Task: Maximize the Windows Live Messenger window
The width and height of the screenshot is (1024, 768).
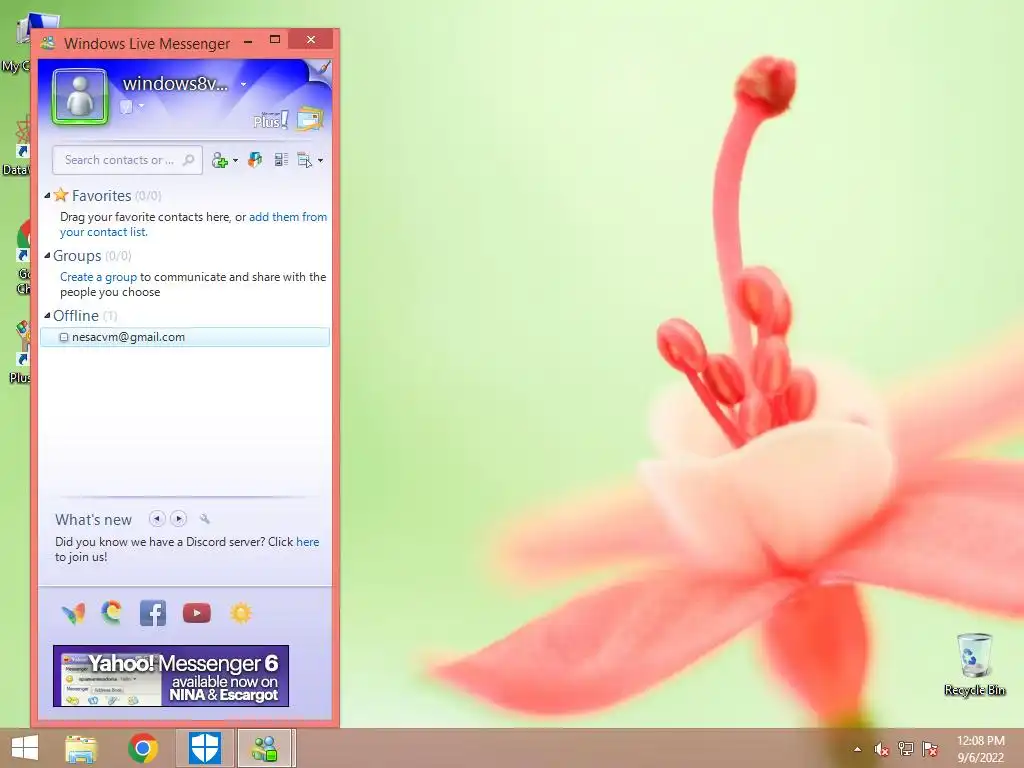Action: coord(275,40)
